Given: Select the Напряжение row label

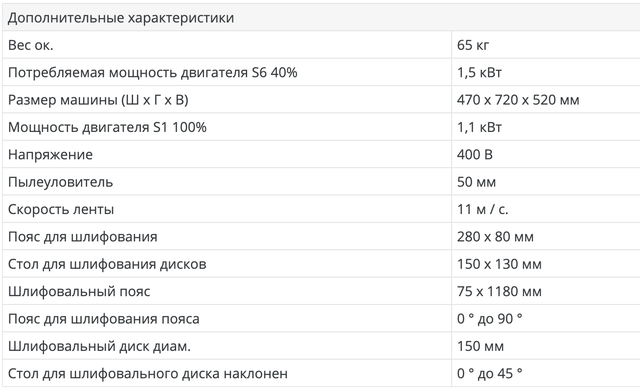Looking at the screenshot, I should click(50, 155).
